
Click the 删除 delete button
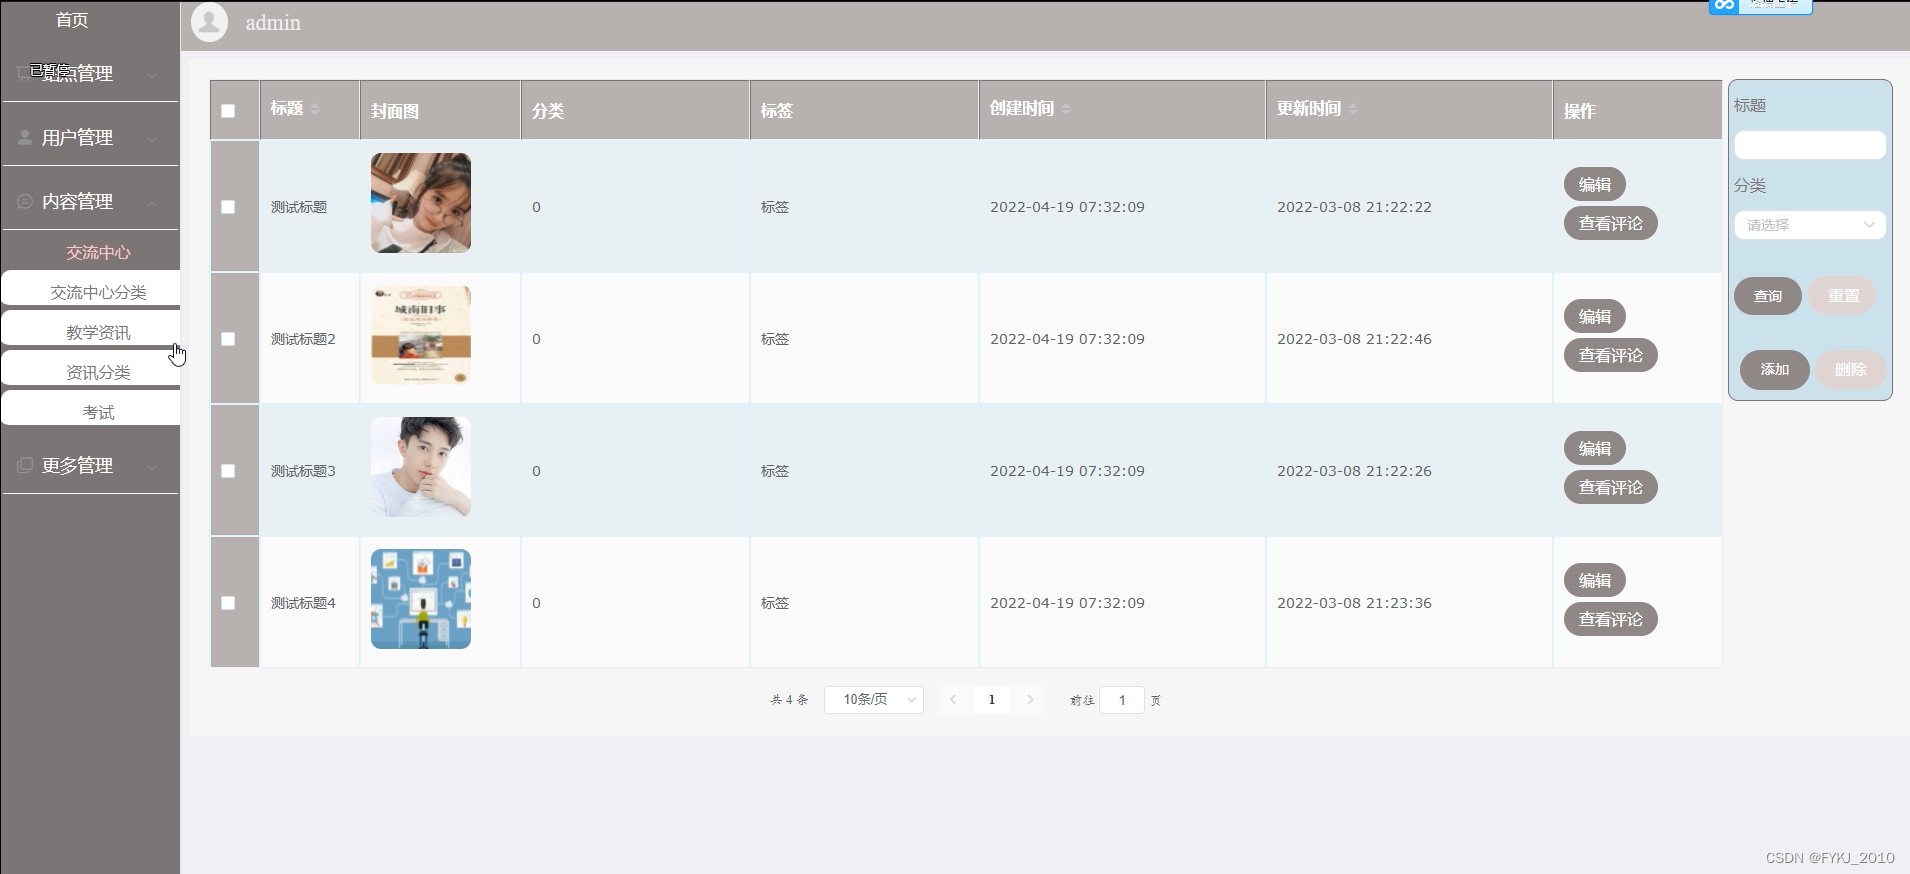(1851, 369)
